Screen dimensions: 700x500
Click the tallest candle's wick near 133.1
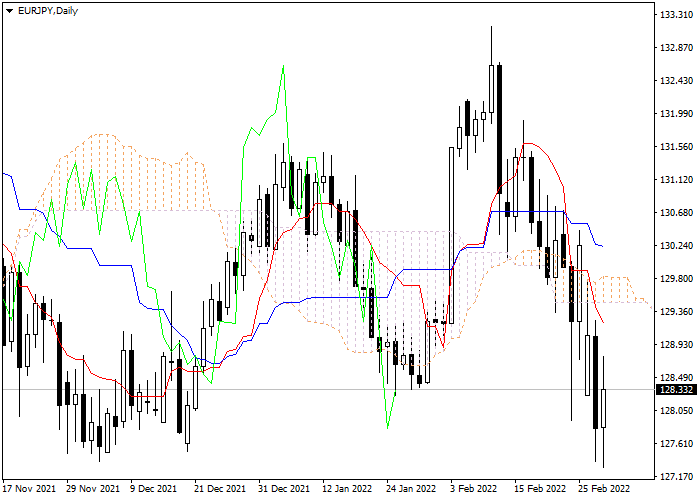click(x=492, y=46)
